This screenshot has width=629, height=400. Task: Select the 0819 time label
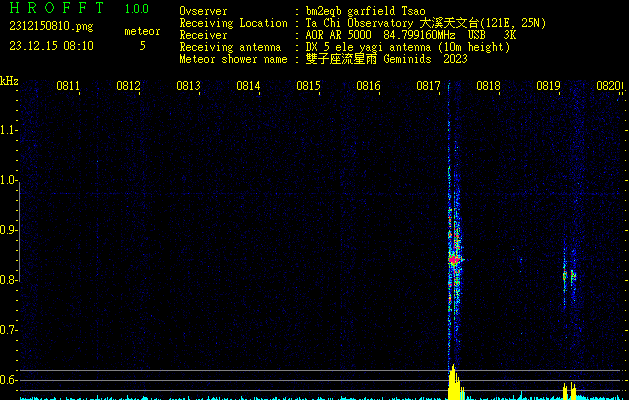click(x=548, y=87)
